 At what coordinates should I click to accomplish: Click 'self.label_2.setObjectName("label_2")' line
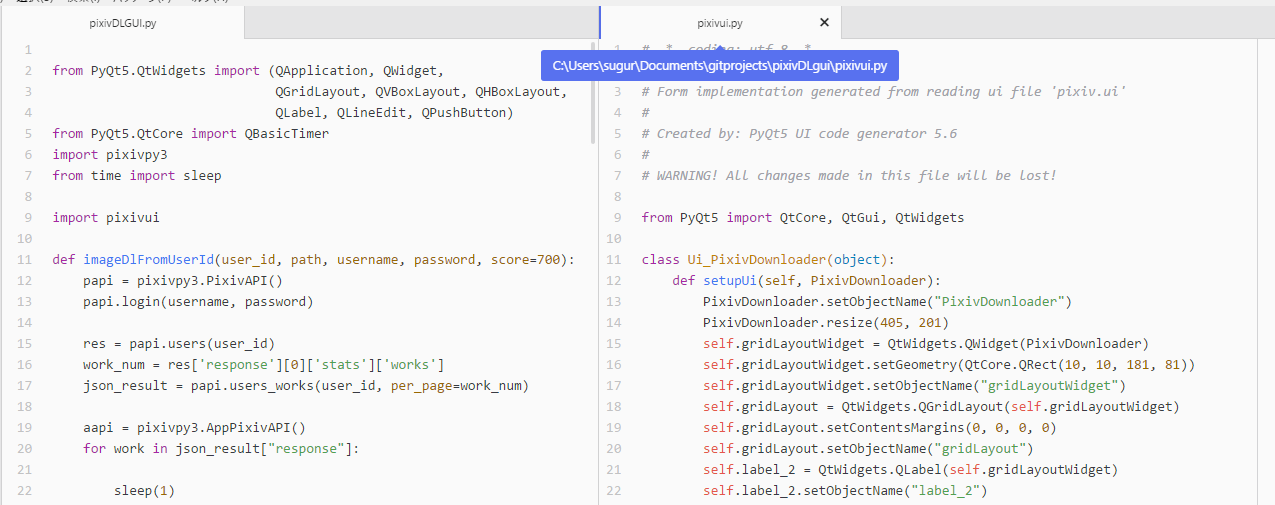coord(845,490)
